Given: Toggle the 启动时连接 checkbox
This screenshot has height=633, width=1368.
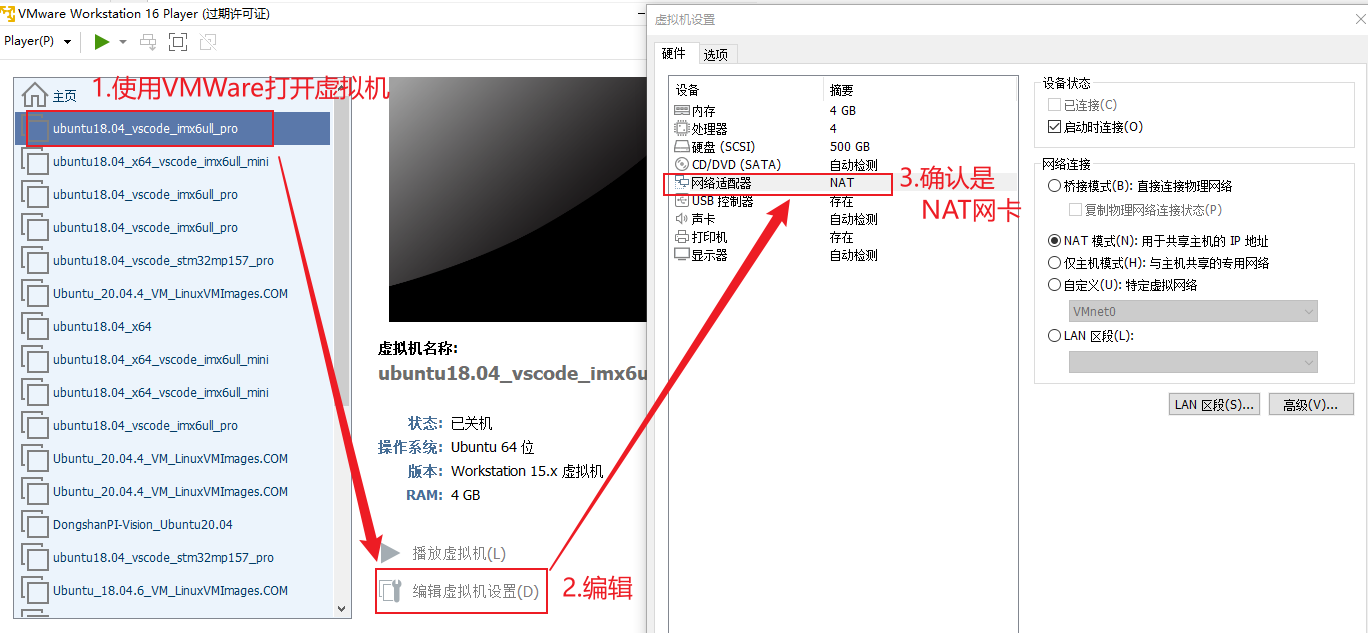Looking at the screenshot, I should pyautogui.click(x=1054, y=127).
